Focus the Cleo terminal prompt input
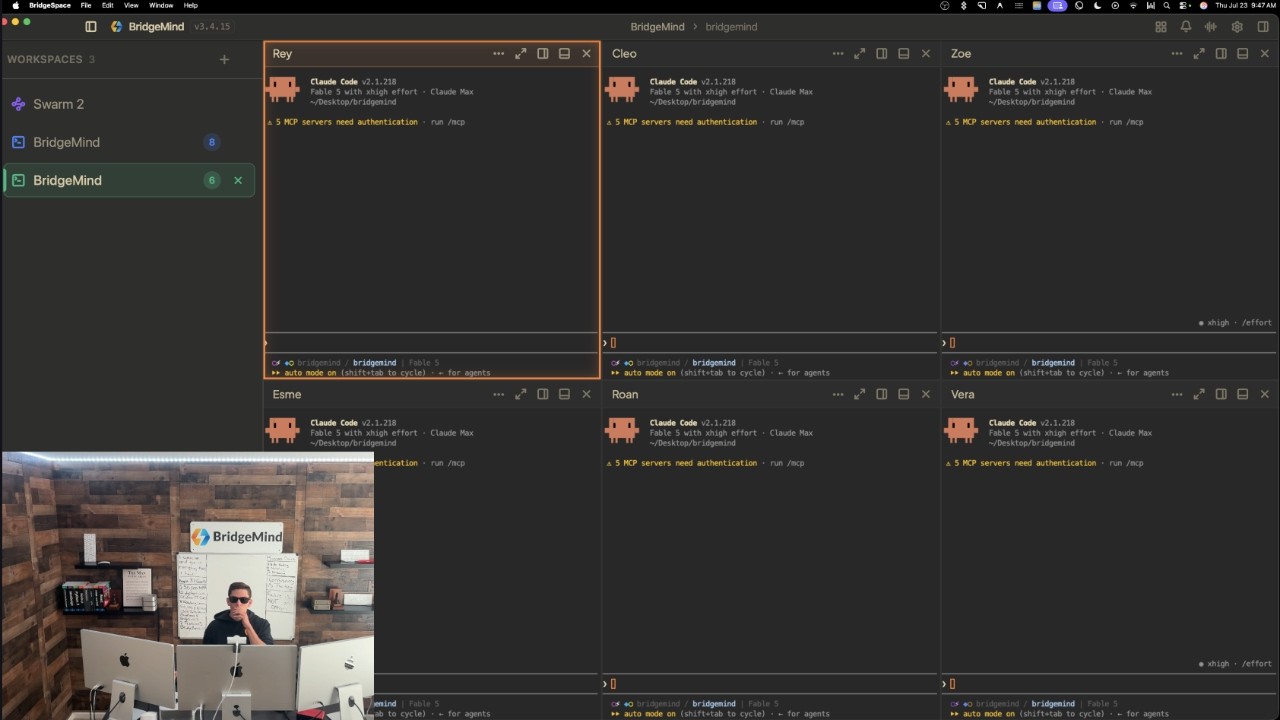Image resolution: width=1280 pixels, height=720 pixels. coord(770,343)
